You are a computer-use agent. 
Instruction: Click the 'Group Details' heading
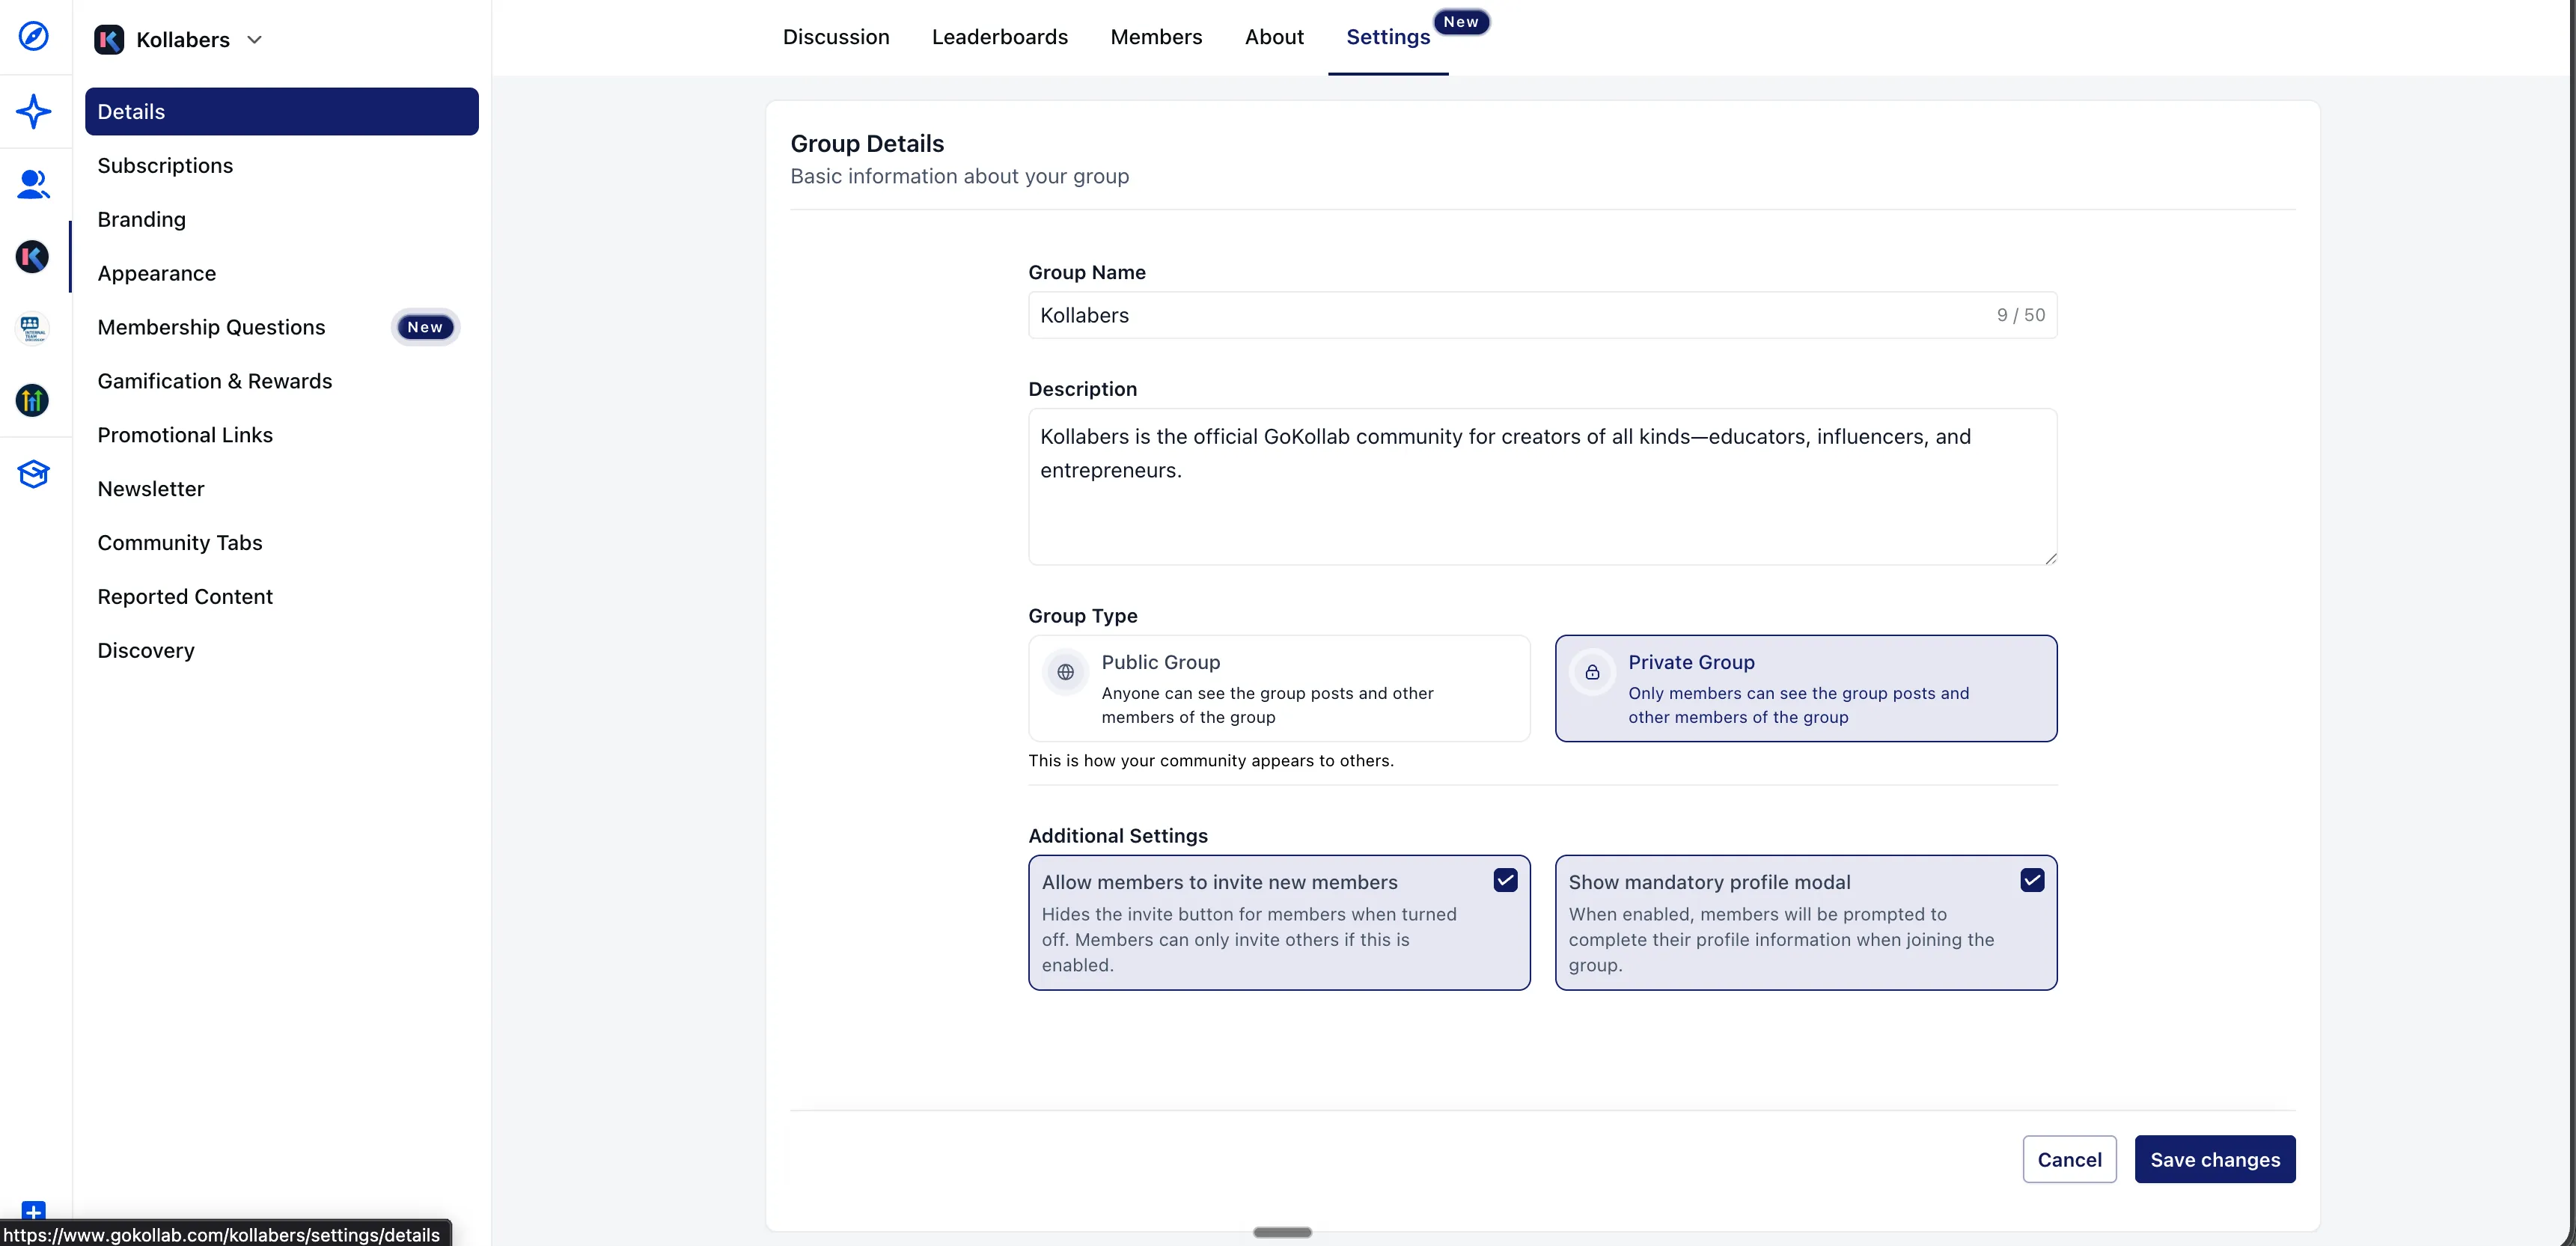[867, 143]
